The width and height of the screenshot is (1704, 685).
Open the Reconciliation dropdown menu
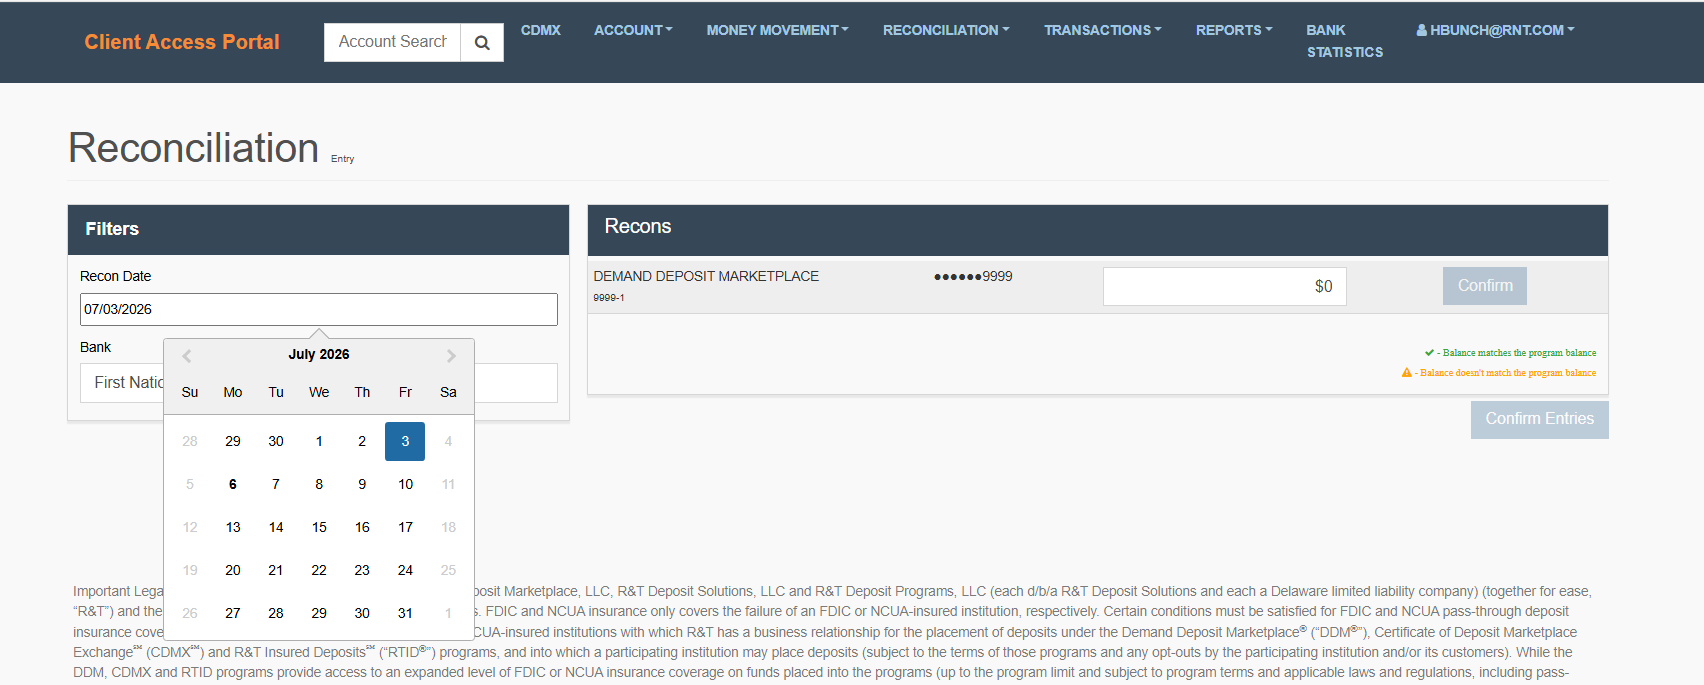[946, 30]
